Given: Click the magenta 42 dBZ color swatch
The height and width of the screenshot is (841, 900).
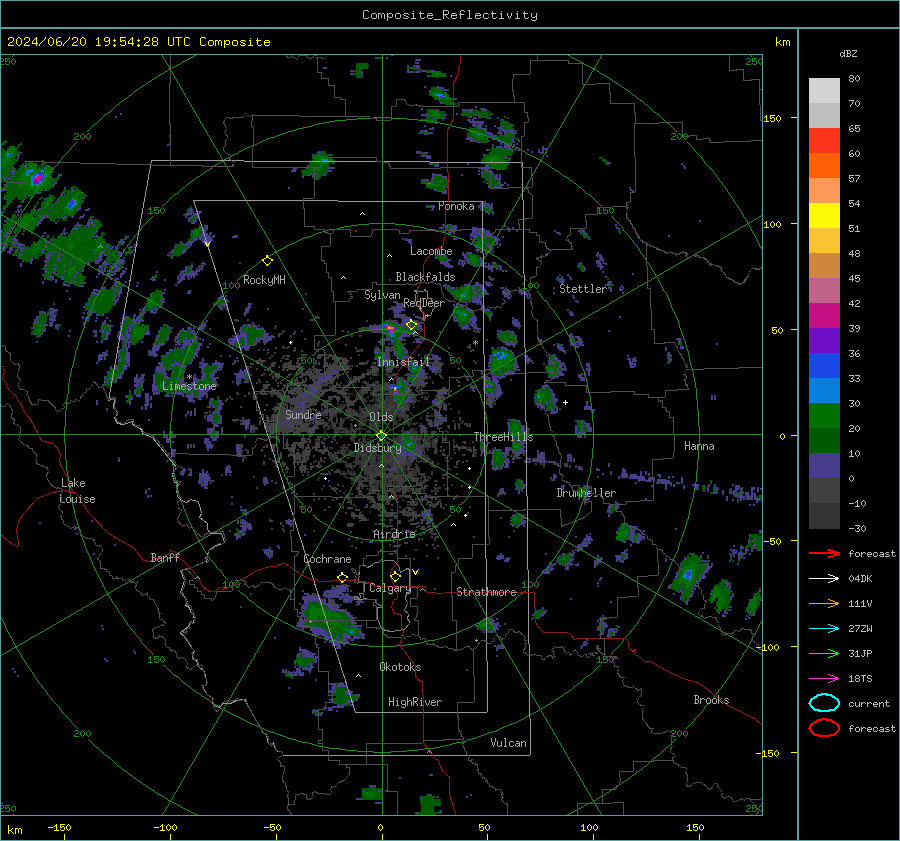Looking at the screenshot, I should pos(824,316).
